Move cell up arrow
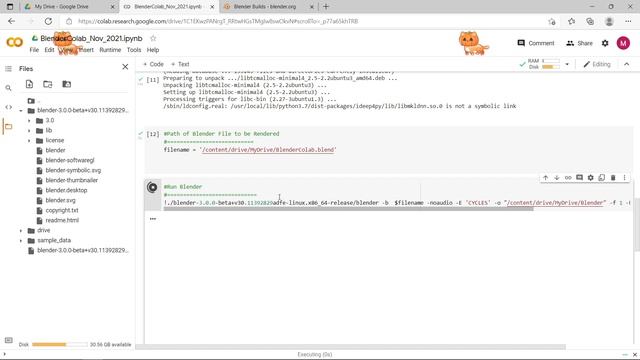This screenshot has width=640, height=360. coord(545,178)
